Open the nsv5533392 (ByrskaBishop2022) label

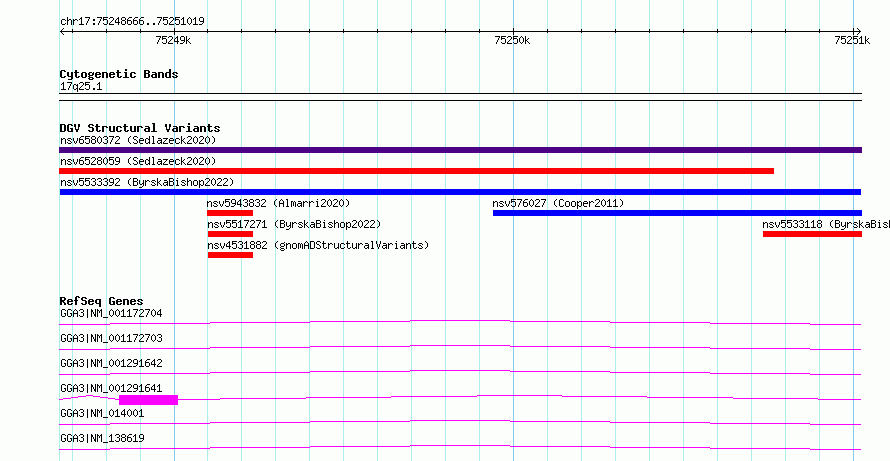point(147,182)
